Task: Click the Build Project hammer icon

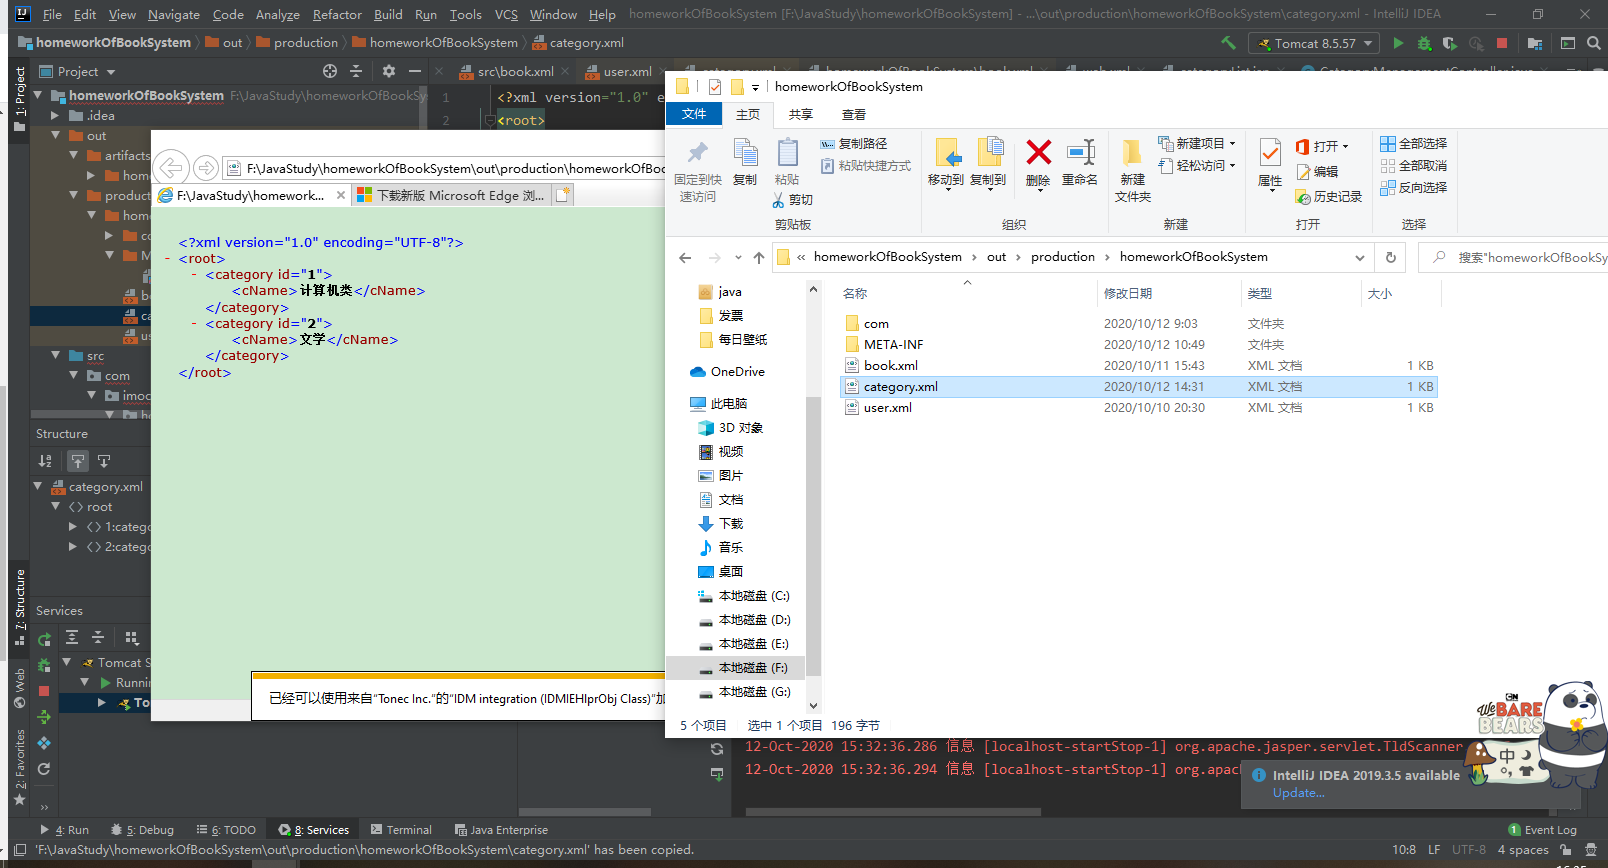Action: [1228, 43]
